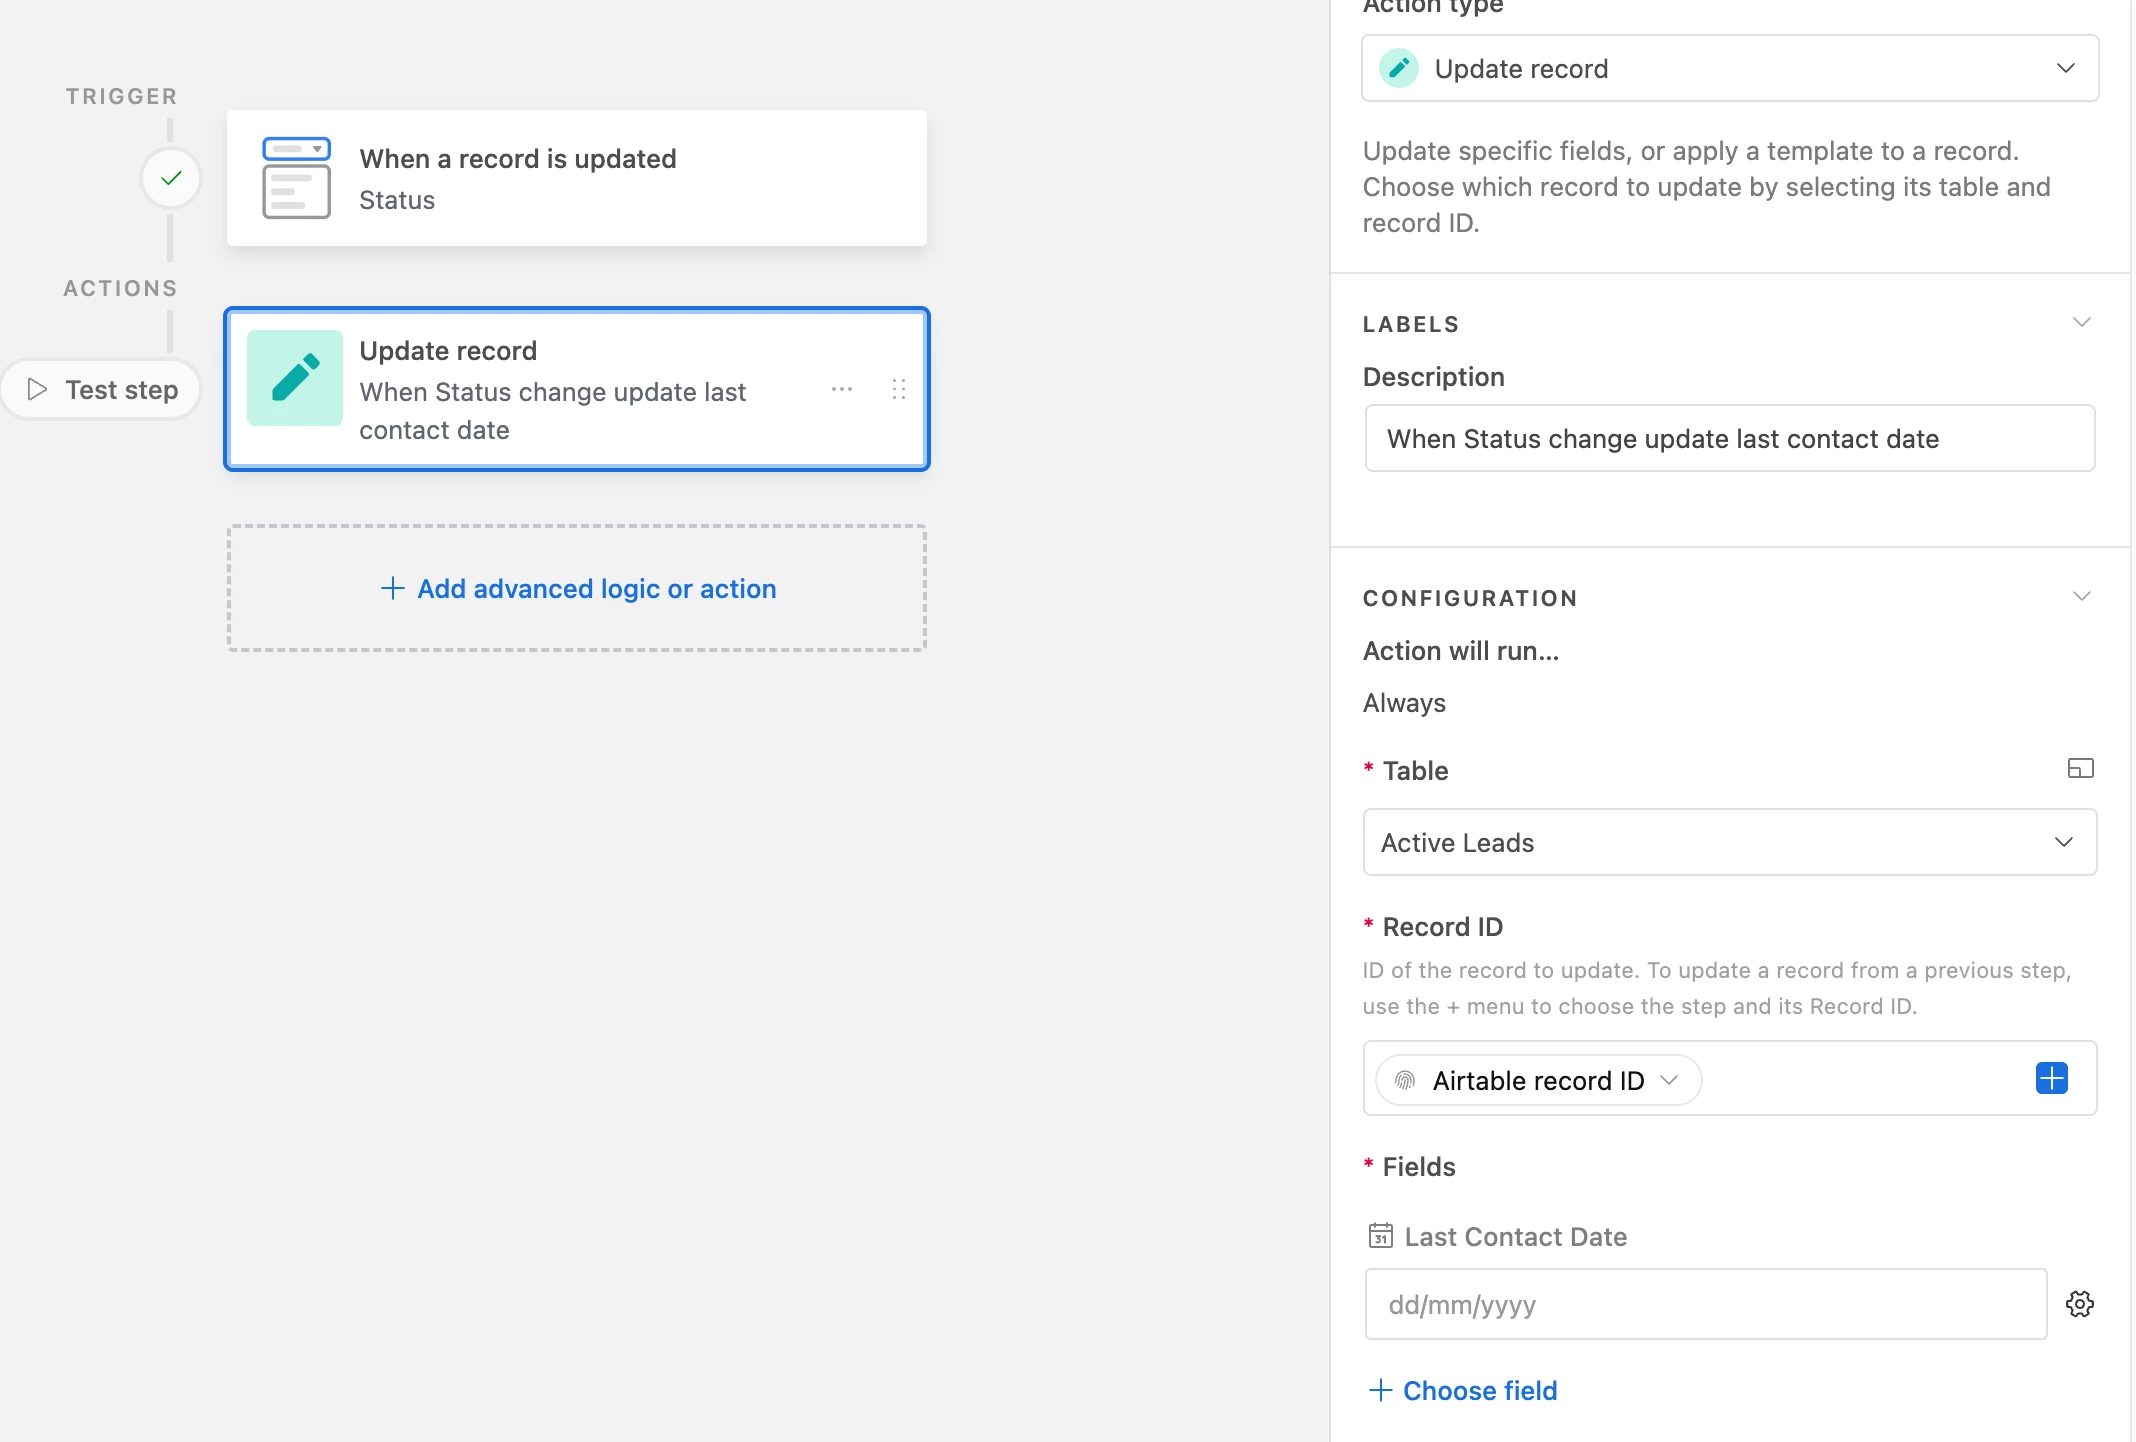Click the teal pencil Update record icon
This screenshot has width=2136, height=1442.
pos(295,378)
